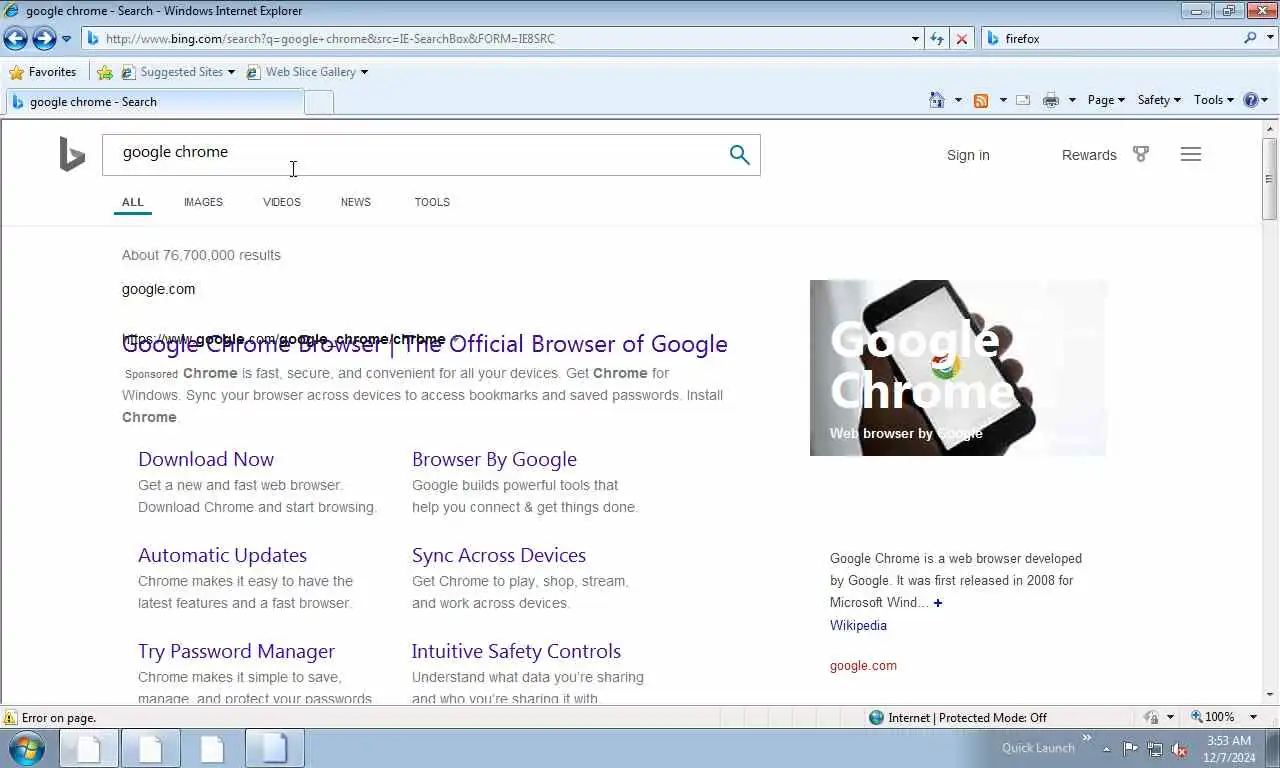Expand description with the plus sign

937,603
